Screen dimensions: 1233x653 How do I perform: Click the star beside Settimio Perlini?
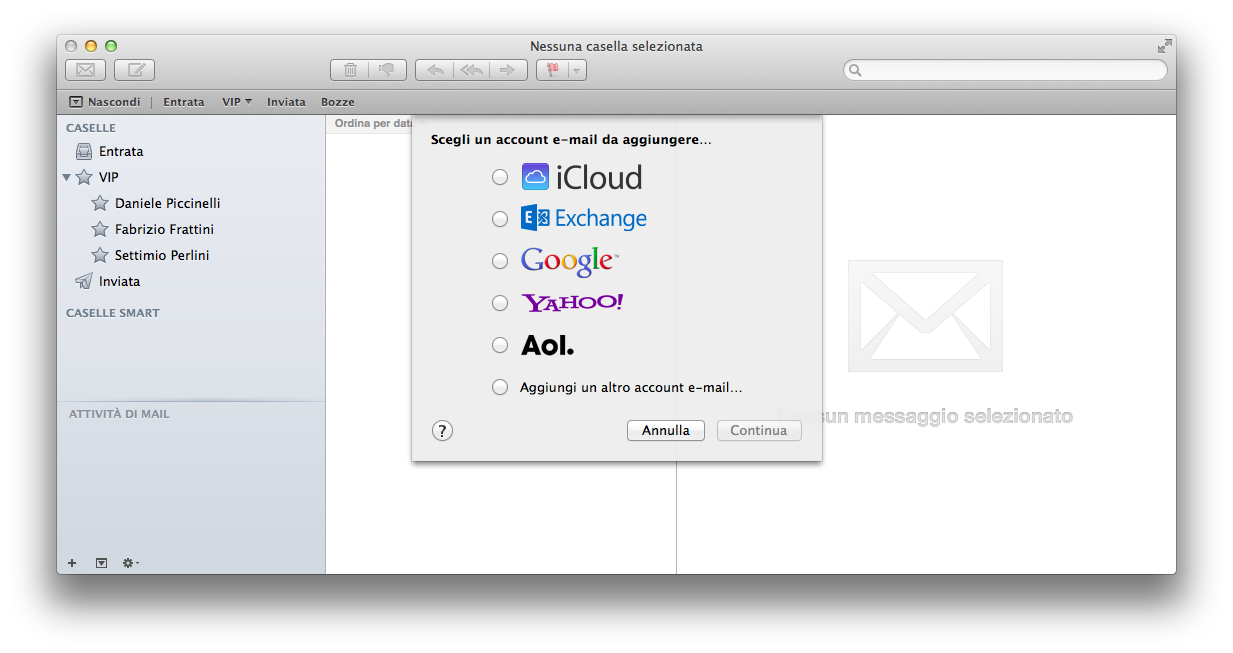coord(100,255)
